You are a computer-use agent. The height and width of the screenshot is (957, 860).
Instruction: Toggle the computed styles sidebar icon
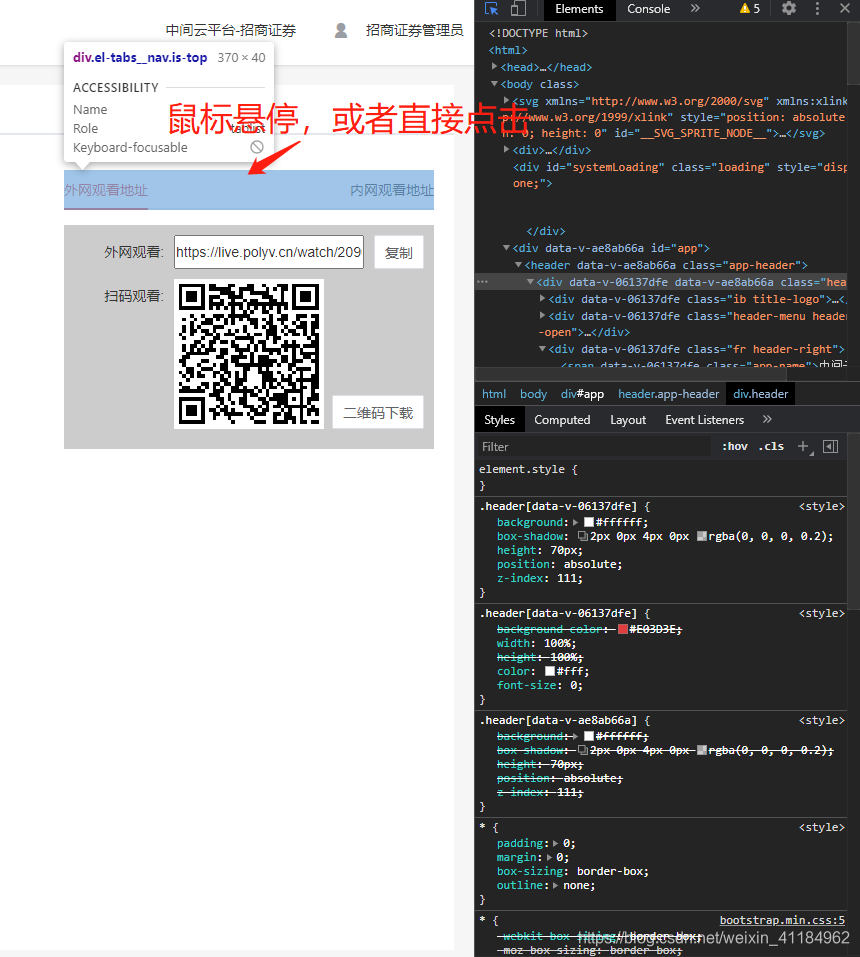(x=830, y=446)
